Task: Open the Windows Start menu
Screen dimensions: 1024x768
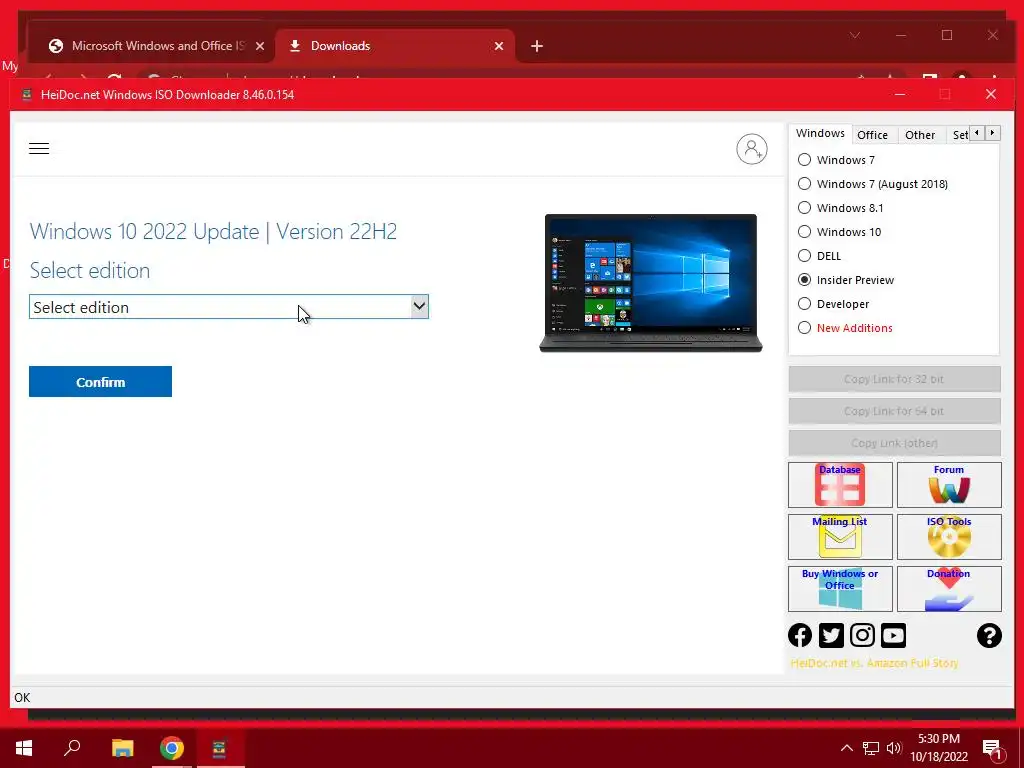Action: (24, 748)
